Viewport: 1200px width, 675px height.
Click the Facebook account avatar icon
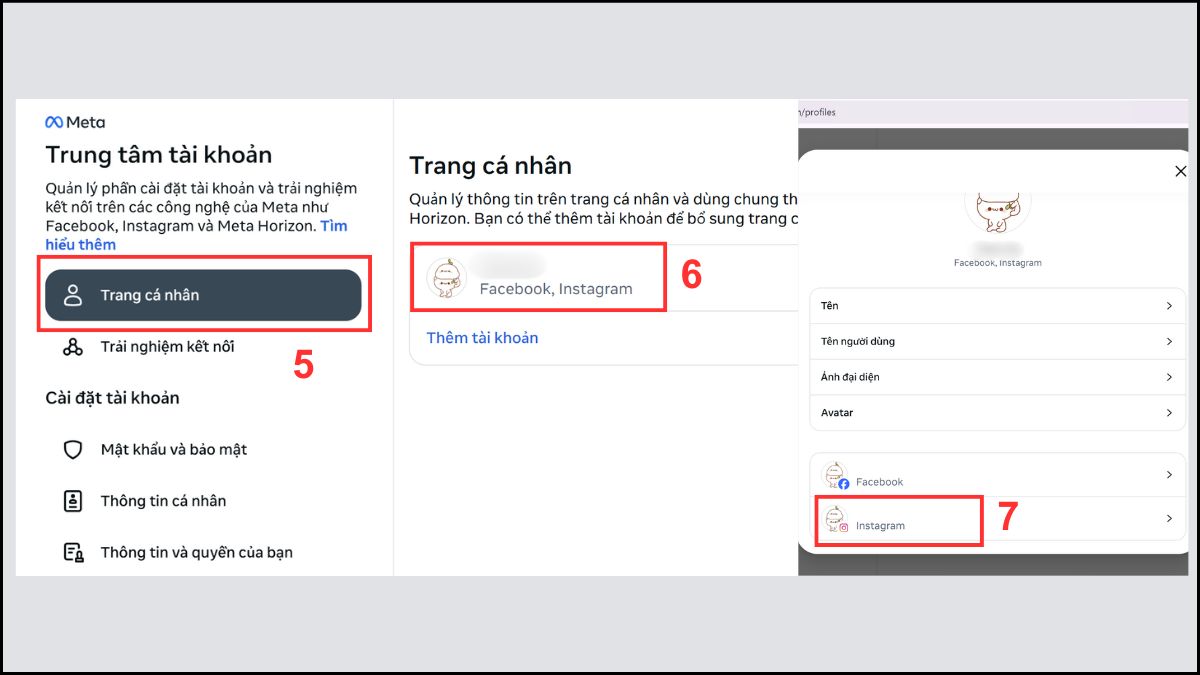(x=835, y=475)
